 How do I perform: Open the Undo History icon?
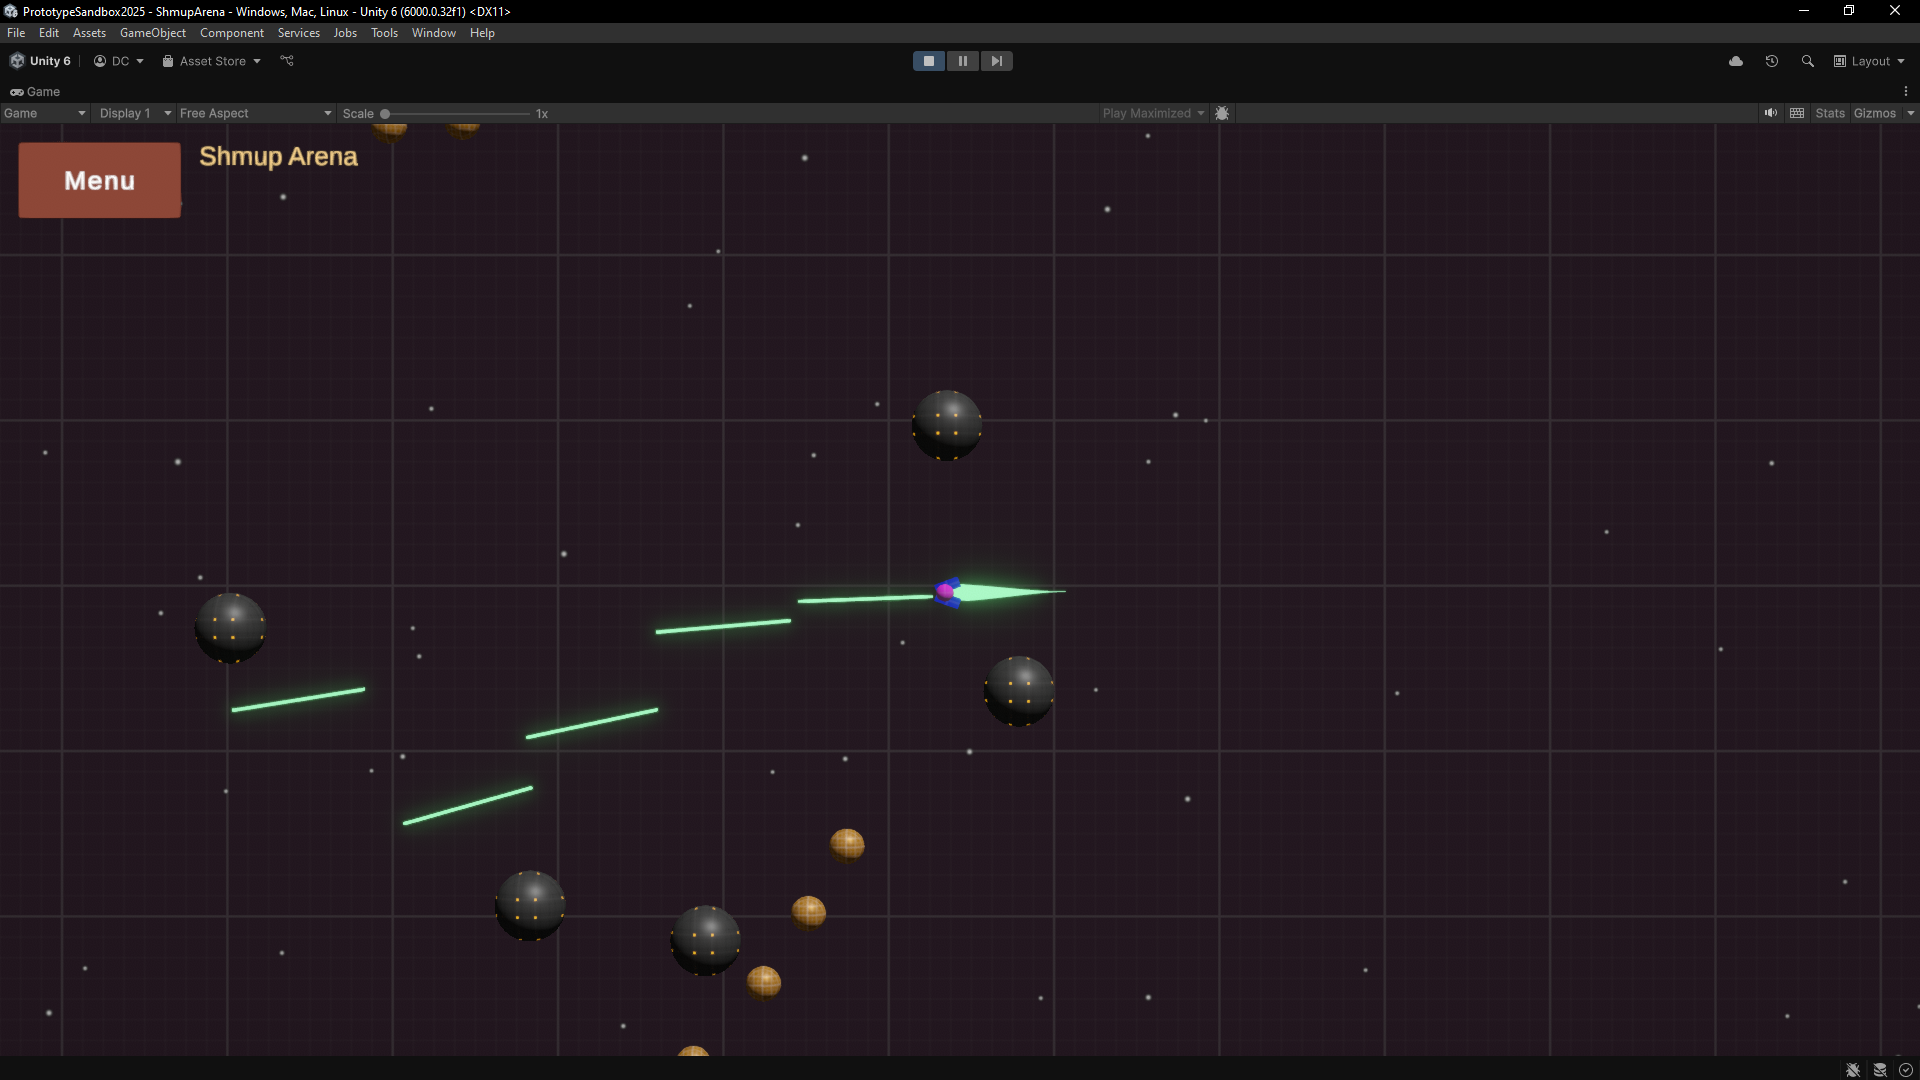(1772, 61)
